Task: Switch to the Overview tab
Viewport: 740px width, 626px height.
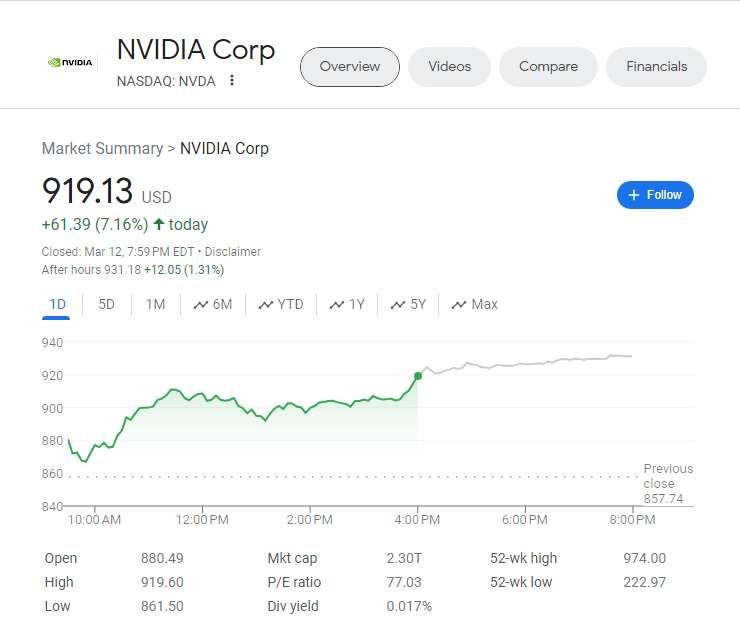Action: click(x=350, y=67)
